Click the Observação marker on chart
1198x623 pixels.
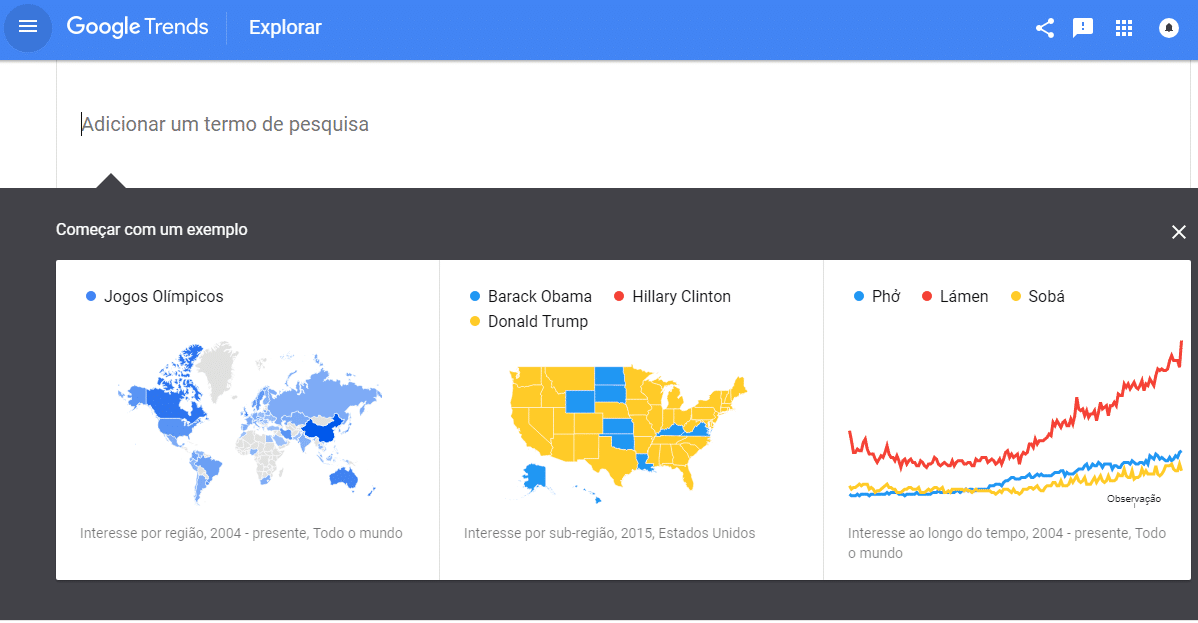point(1134,499)
